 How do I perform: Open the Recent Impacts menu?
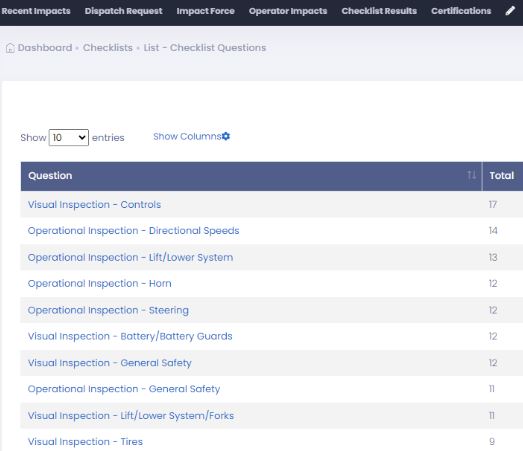pos(36,11)
